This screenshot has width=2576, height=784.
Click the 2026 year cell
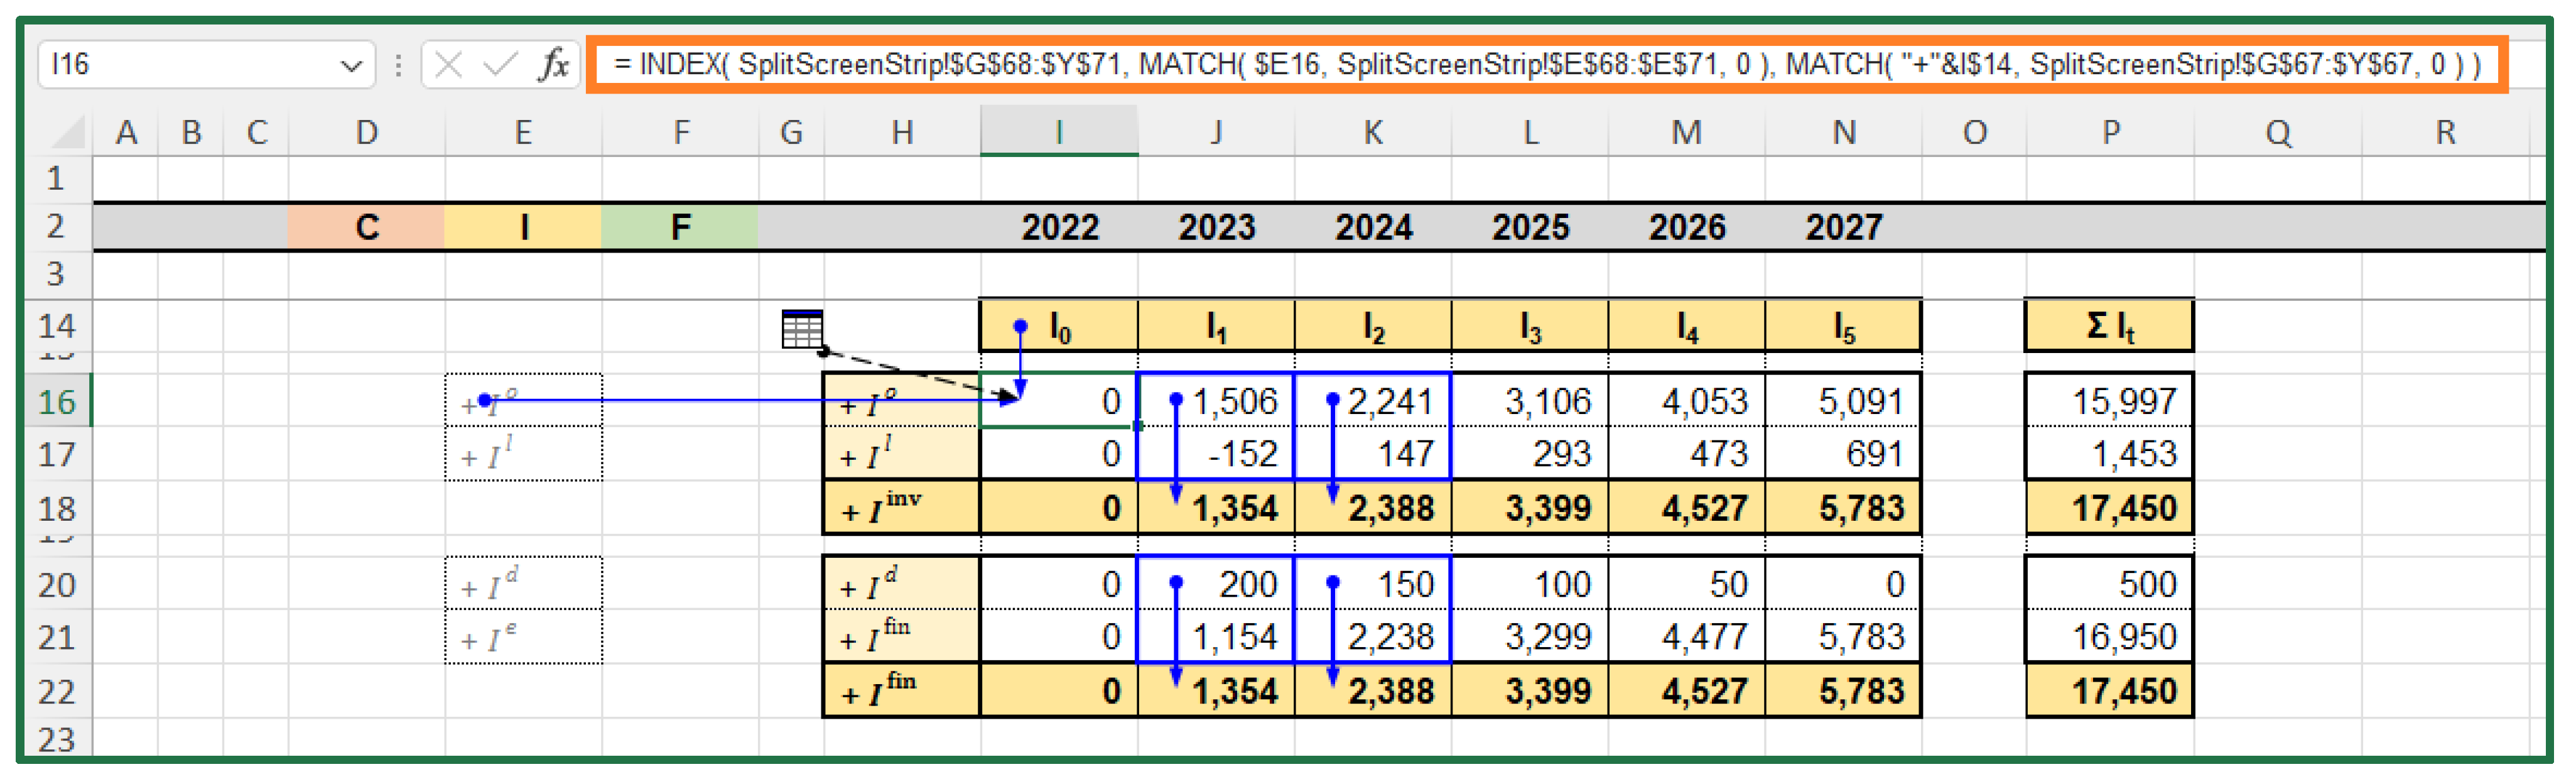[1687, 227]
